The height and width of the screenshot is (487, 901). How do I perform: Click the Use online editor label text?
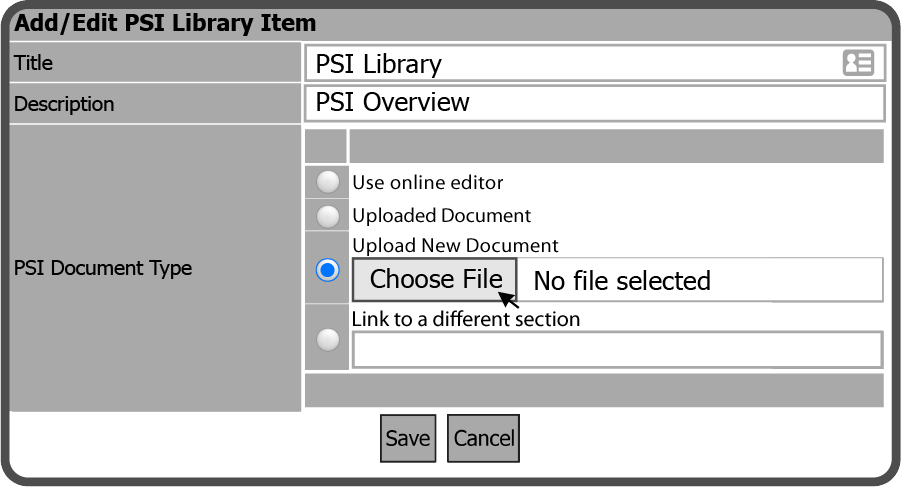pos(428,182)
